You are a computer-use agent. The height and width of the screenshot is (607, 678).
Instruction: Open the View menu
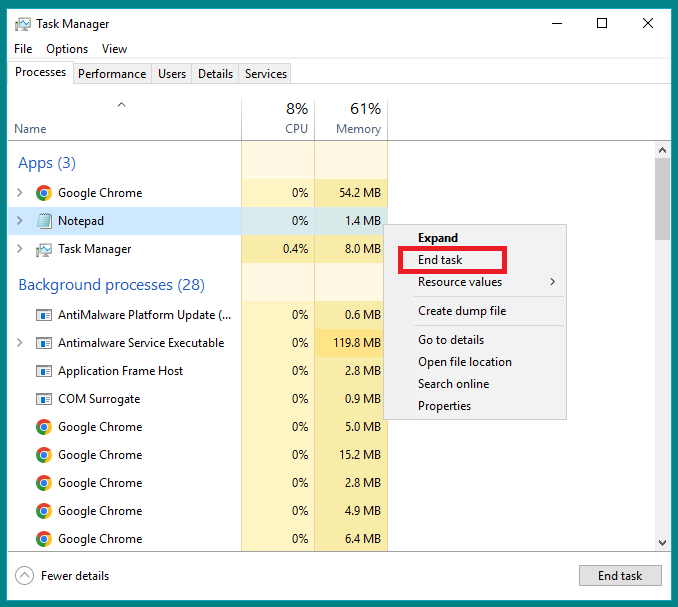[x=114, y=49]
